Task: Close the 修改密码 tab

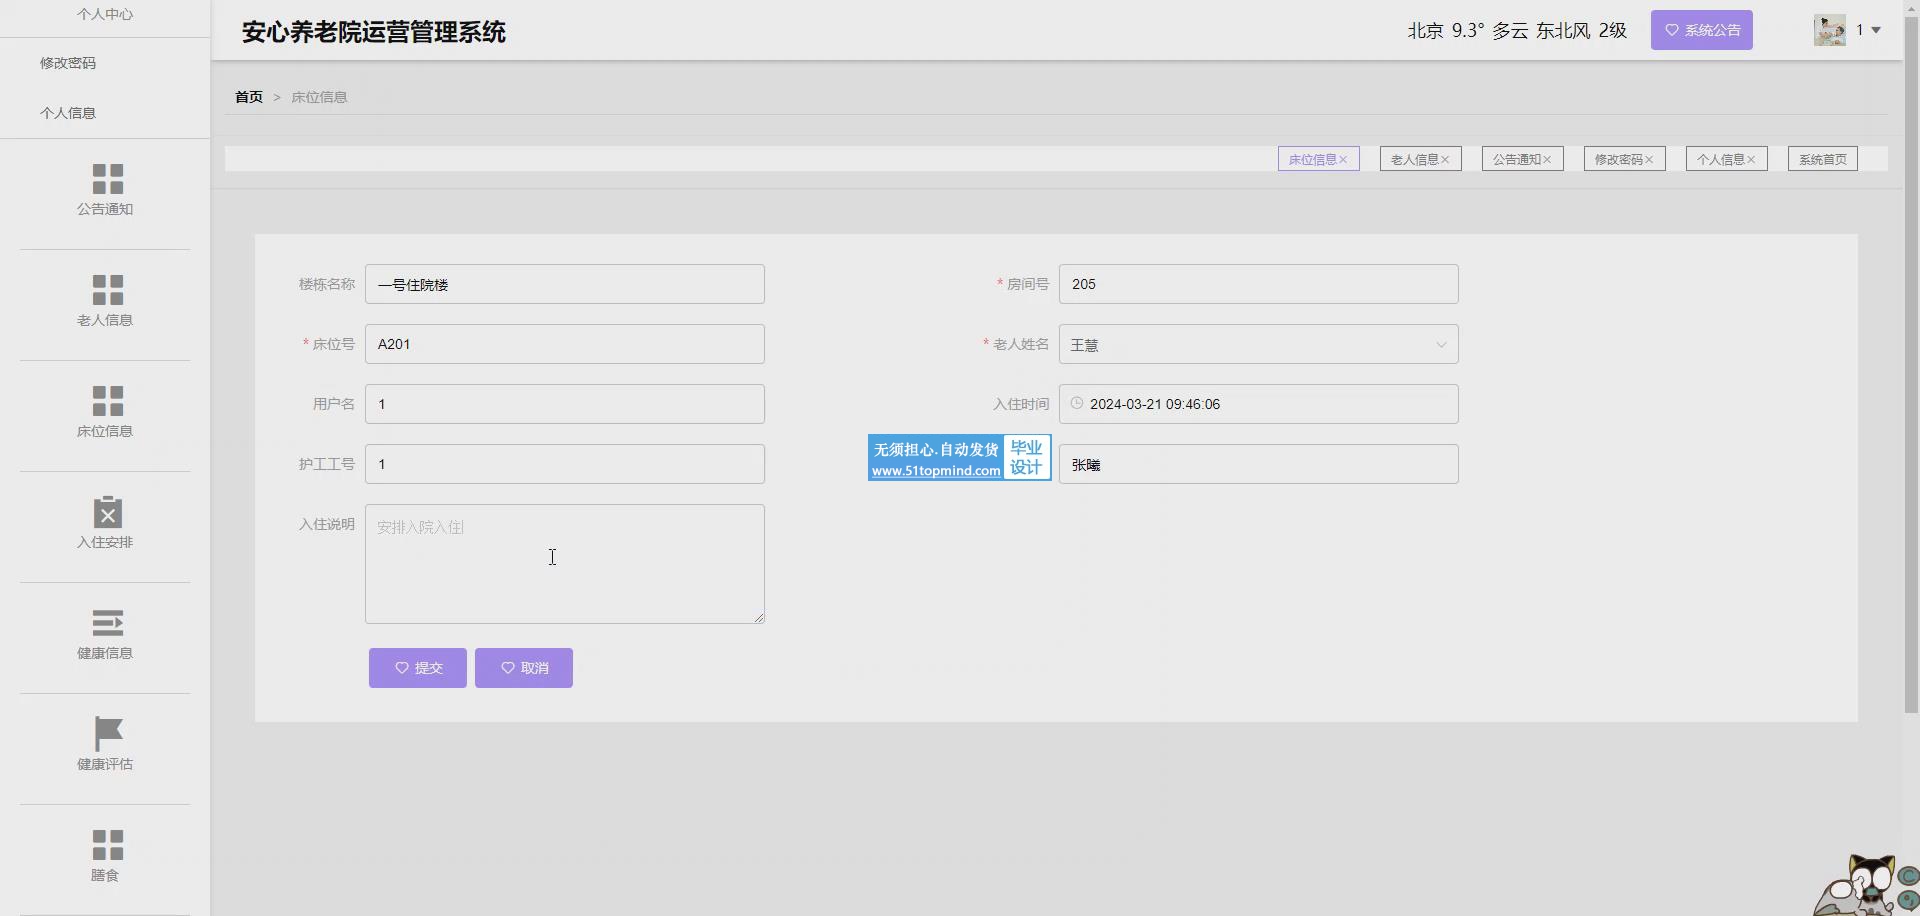Action: pos(1649,159)
